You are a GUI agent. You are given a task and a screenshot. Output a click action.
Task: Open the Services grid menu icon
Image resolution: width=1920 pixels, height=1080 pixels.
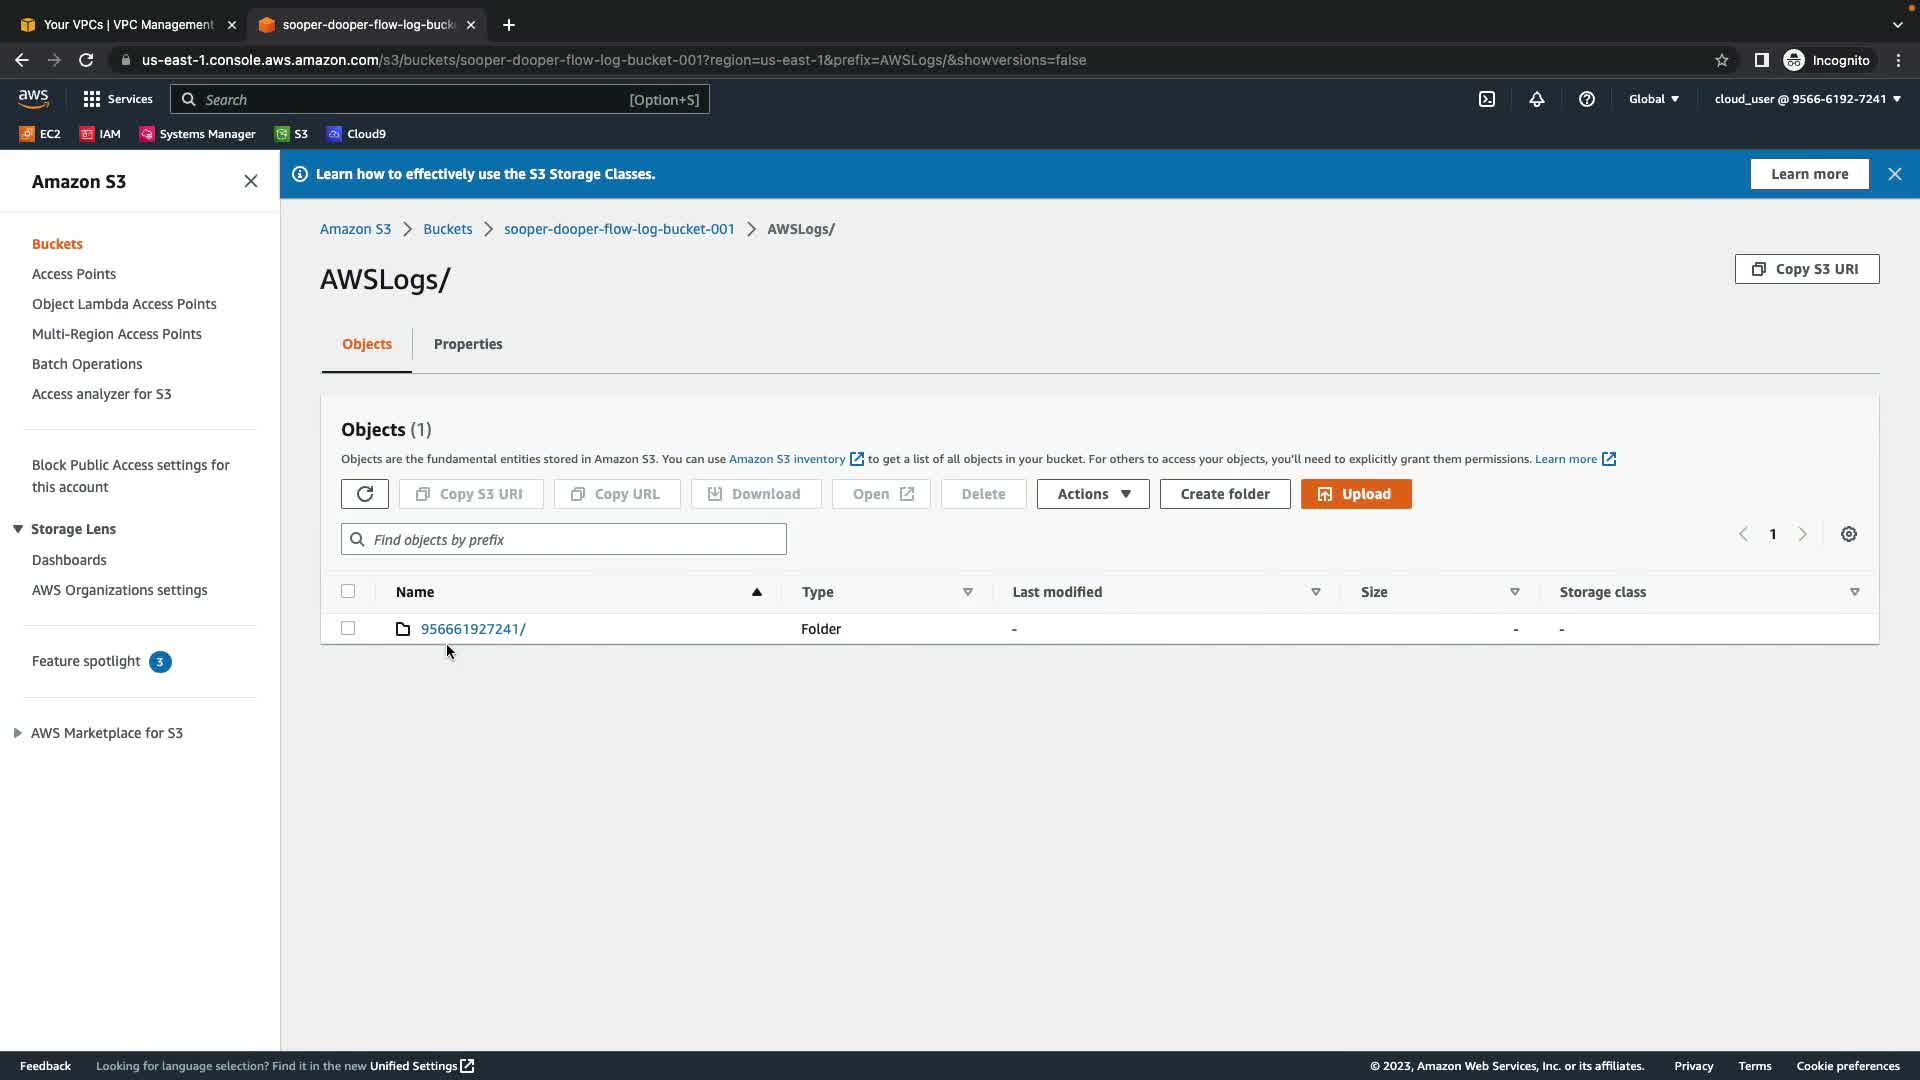[x=92, y=99]
